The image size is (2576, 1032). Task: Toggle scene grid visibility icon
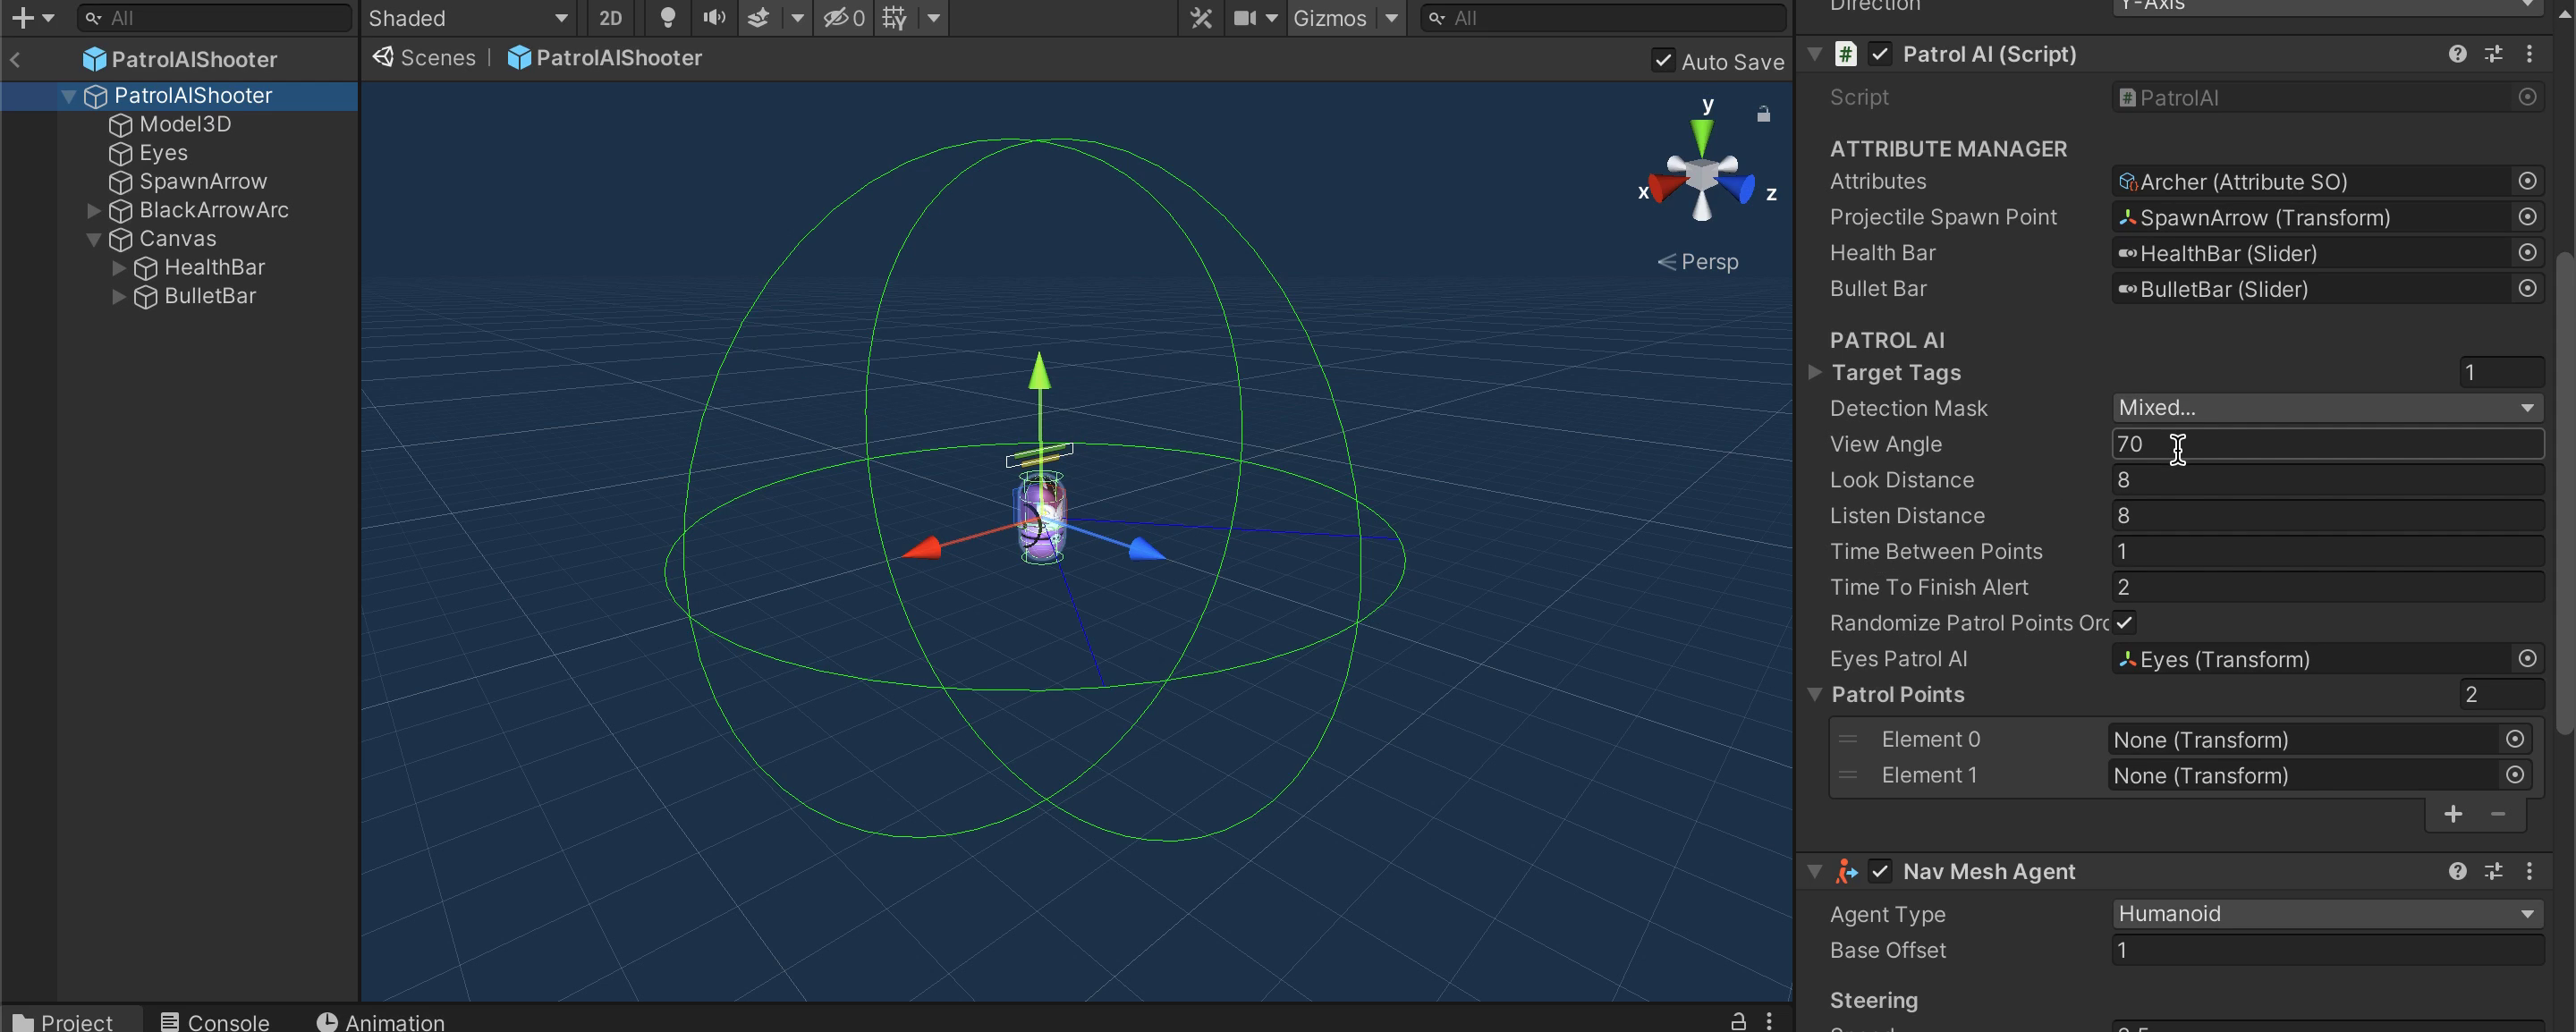tap(895, 18)
